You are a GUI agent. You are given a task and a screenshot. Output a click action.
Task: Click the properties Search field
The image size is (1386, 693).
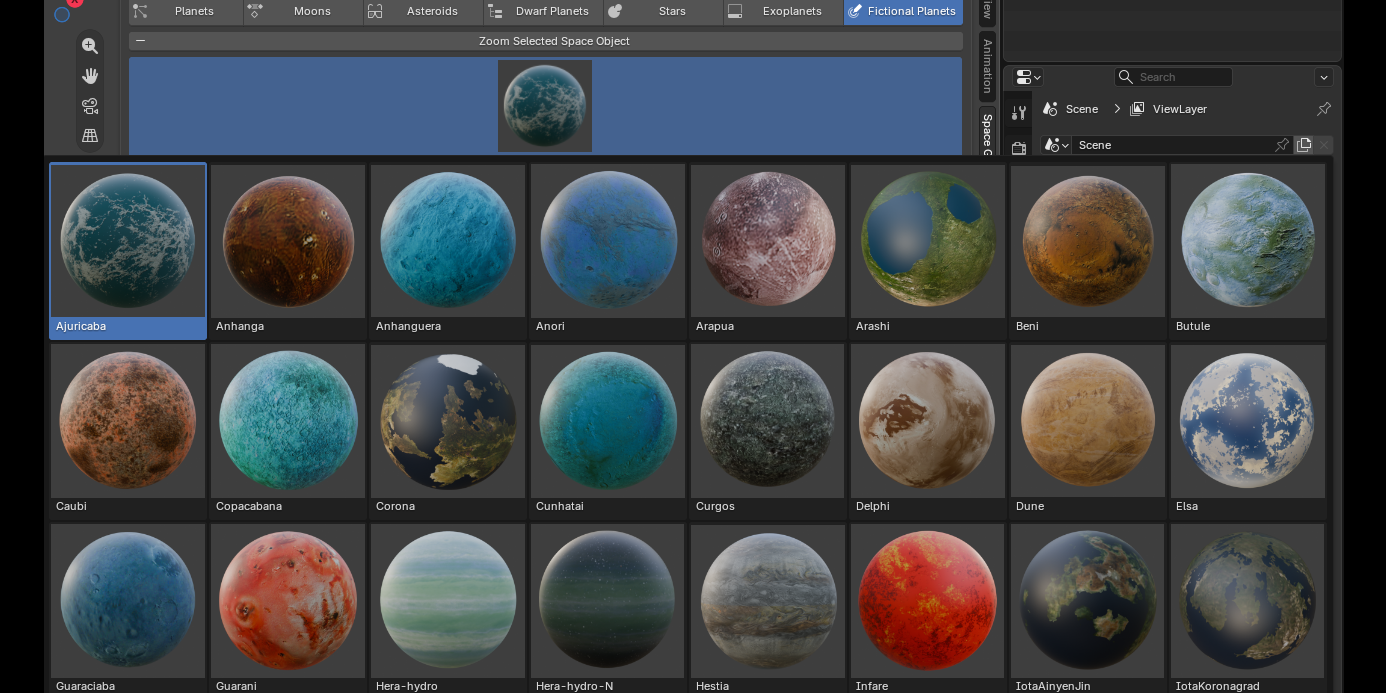pos(1173,77)
